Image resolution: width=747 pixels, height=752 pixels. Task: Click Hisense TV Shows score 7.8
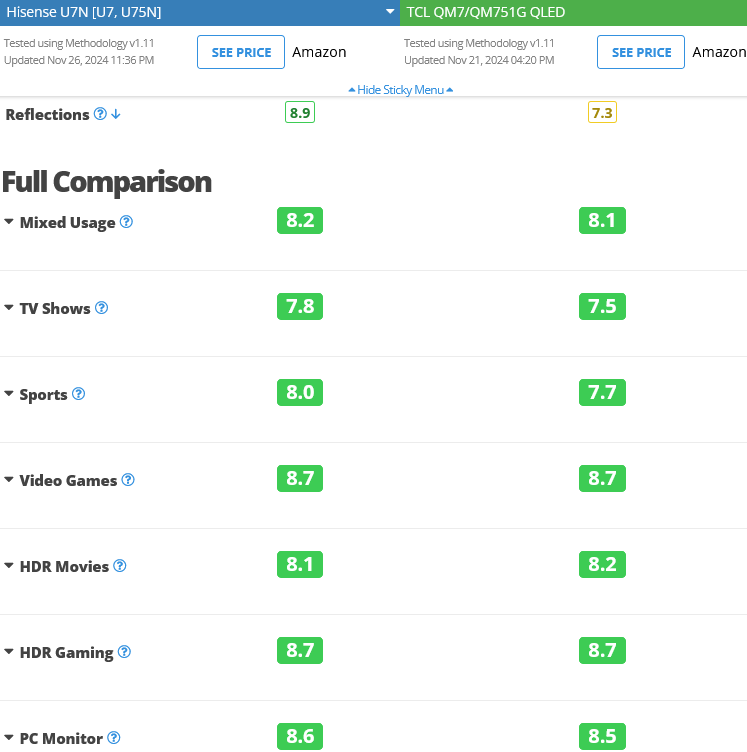click(x=300, y=306)
